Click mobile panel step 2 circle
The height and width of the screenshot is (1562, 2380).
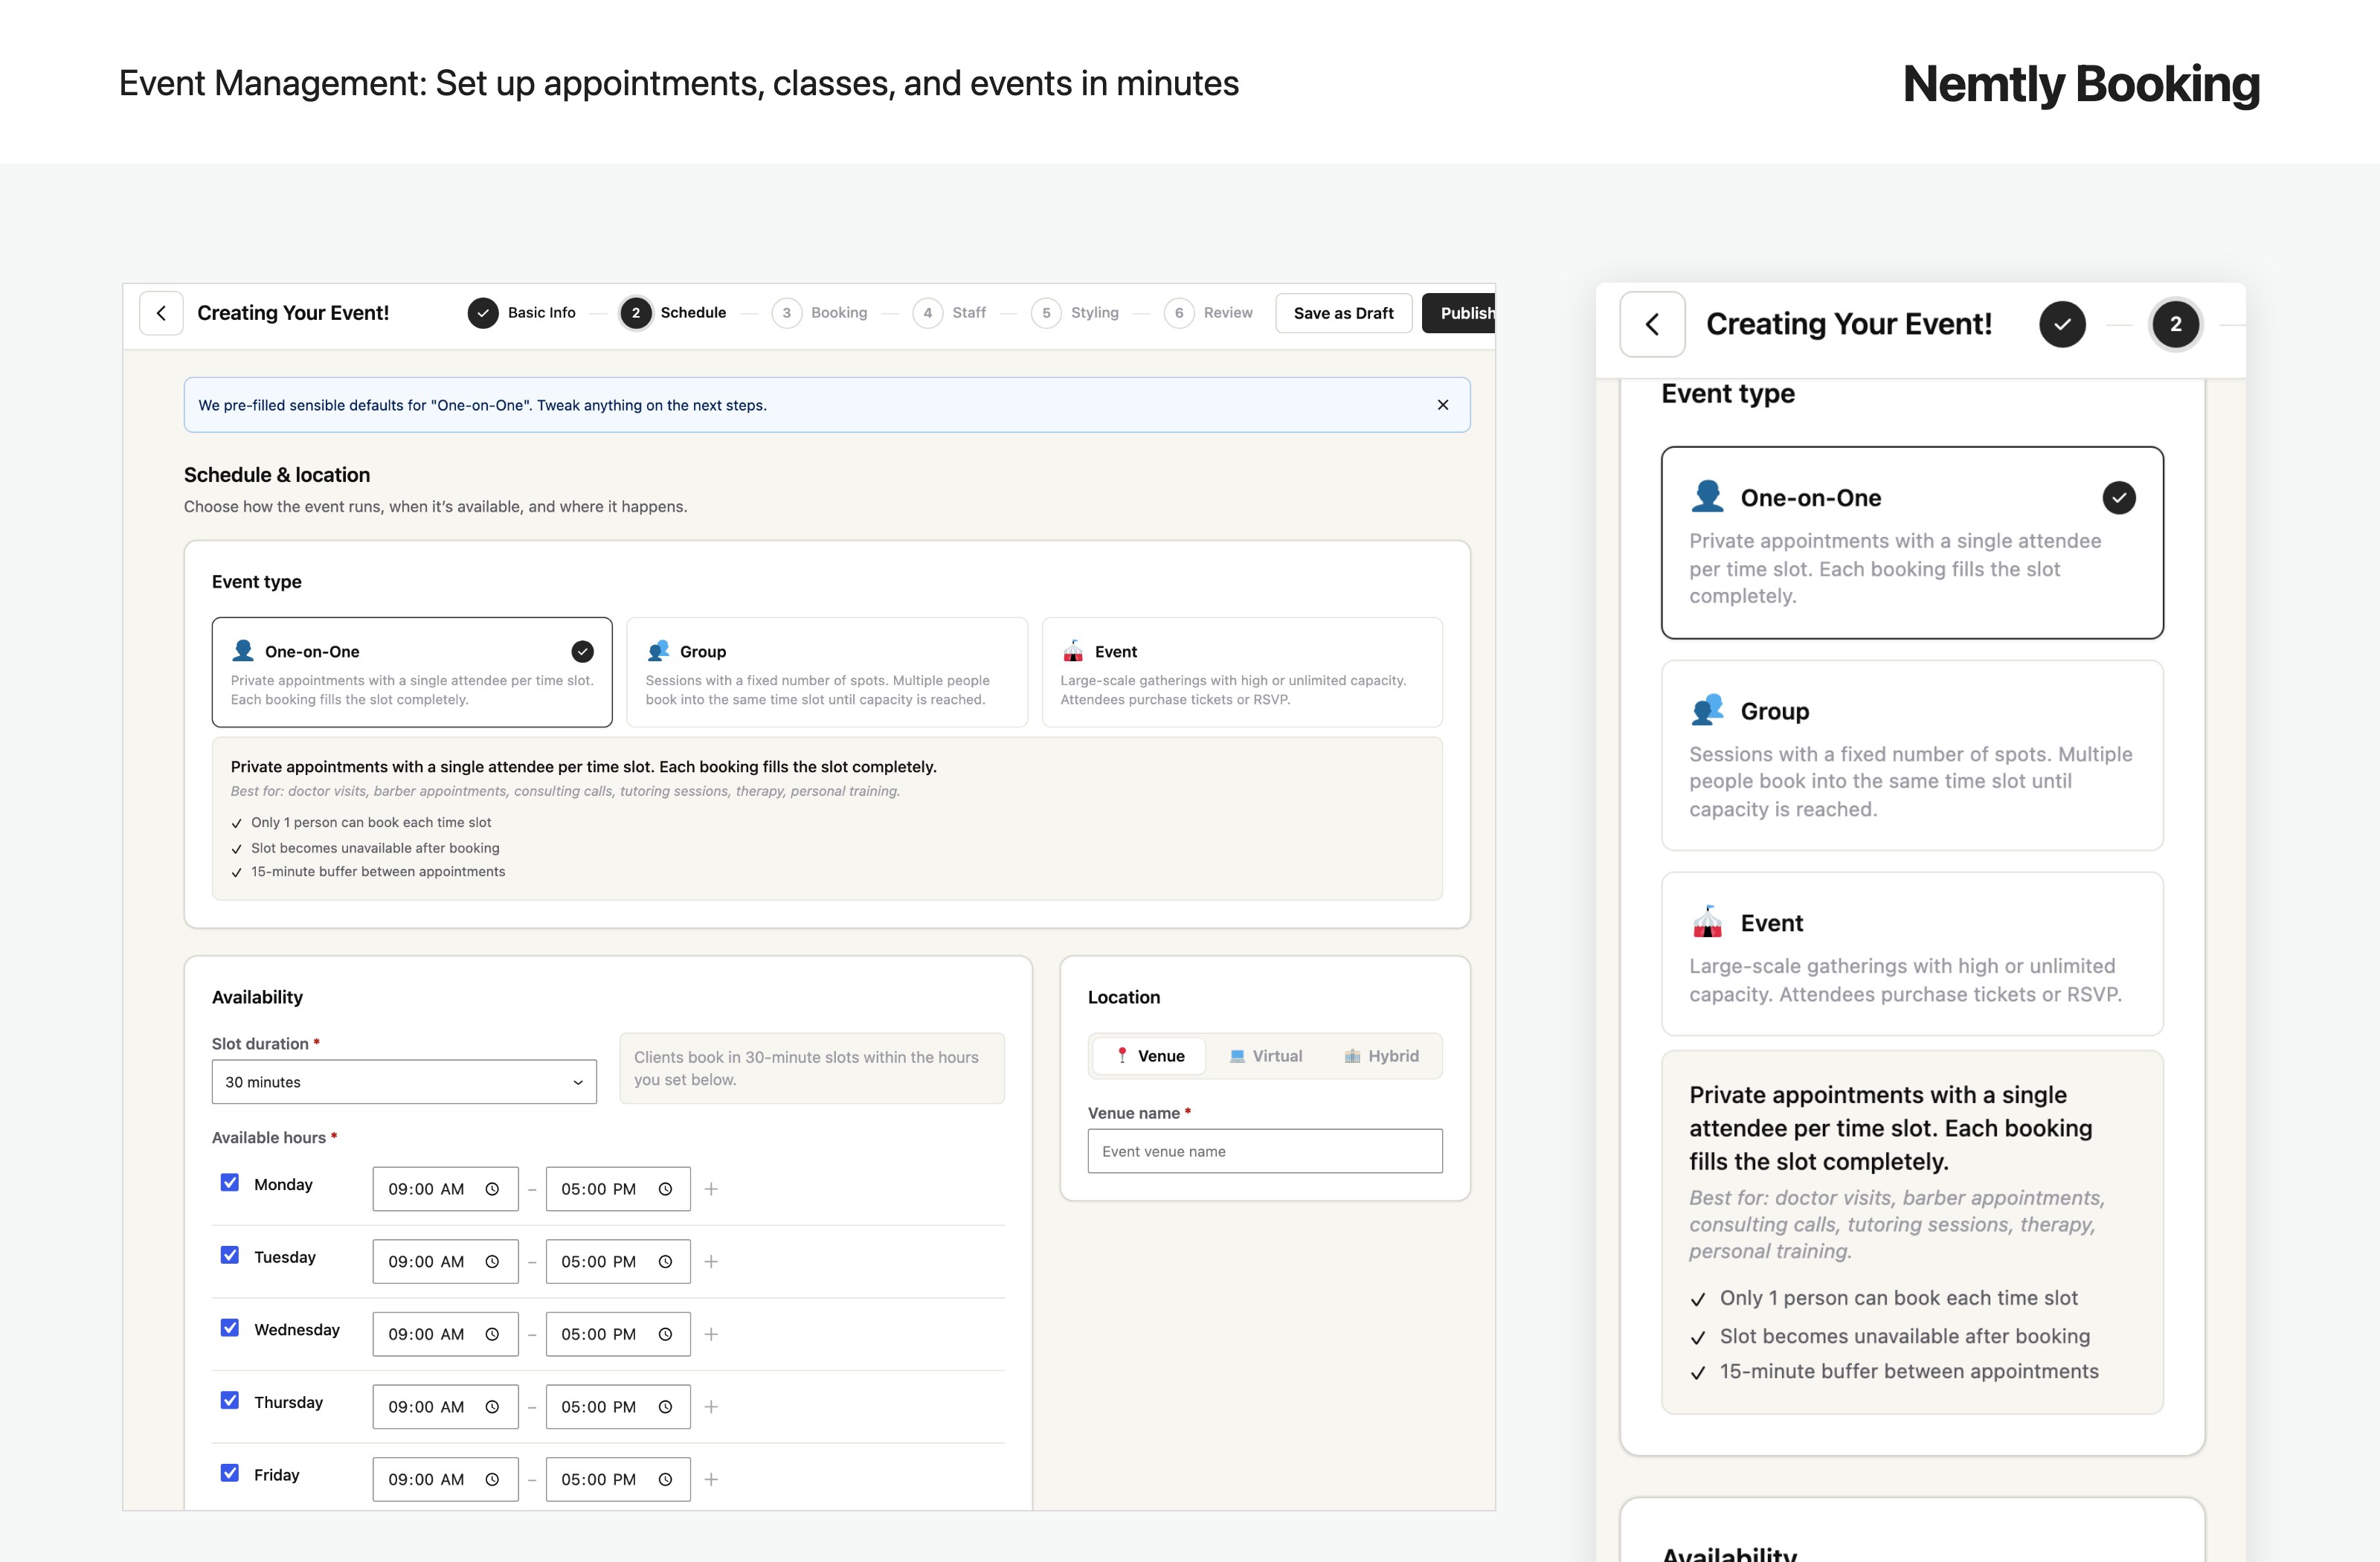click(x=2175, y=324)
